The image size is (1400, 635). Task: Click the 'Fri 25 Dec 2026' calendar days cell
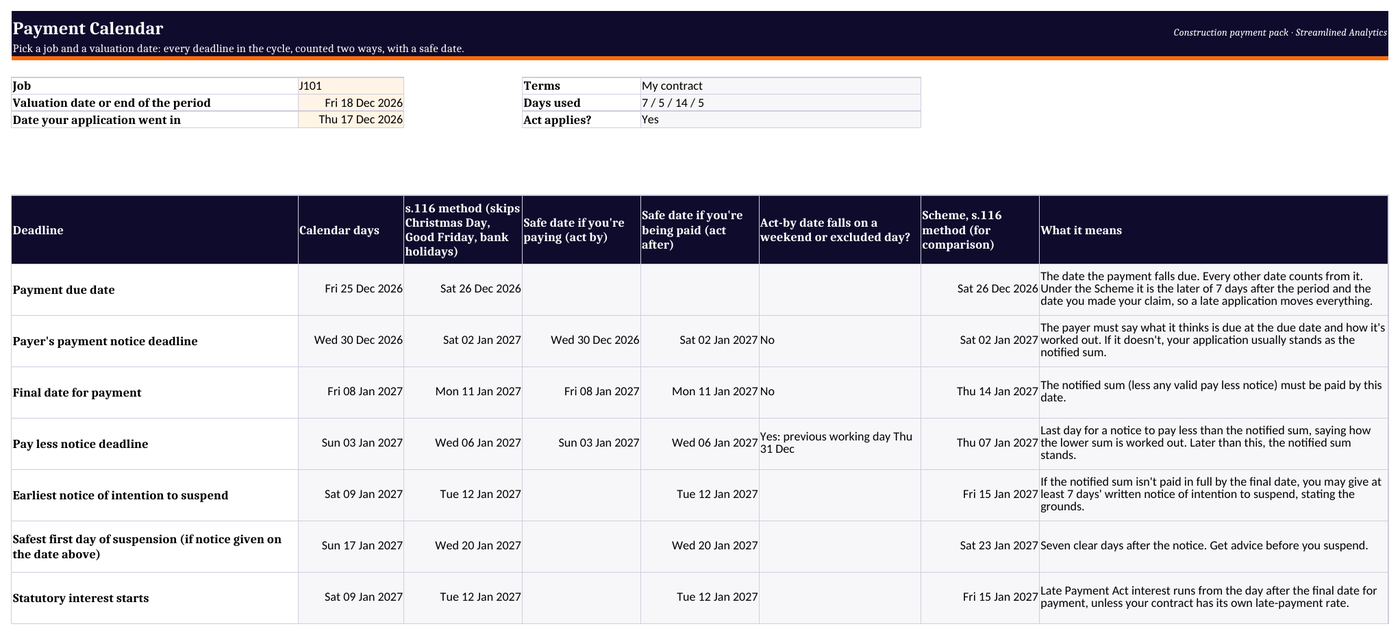[351, 289]
